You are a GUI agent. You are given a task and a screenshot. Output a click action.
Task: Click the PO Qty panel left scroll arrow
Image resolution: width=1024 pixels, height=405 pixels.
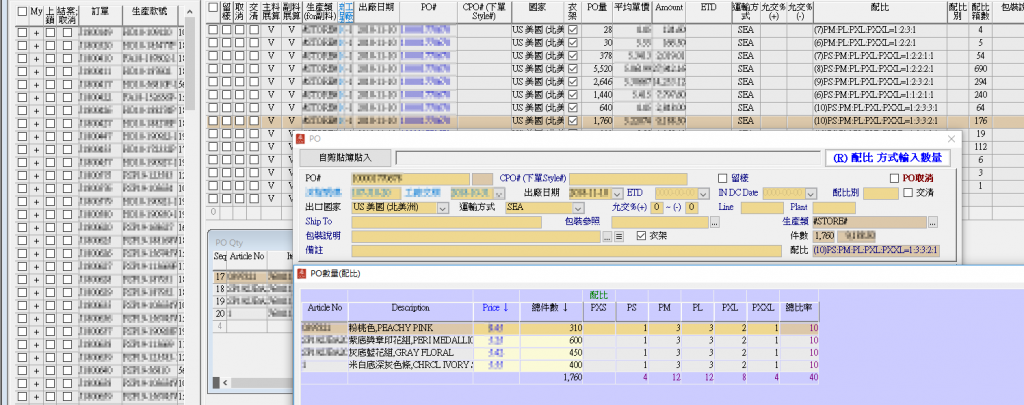pyautogui.click(x=224, y=383)
